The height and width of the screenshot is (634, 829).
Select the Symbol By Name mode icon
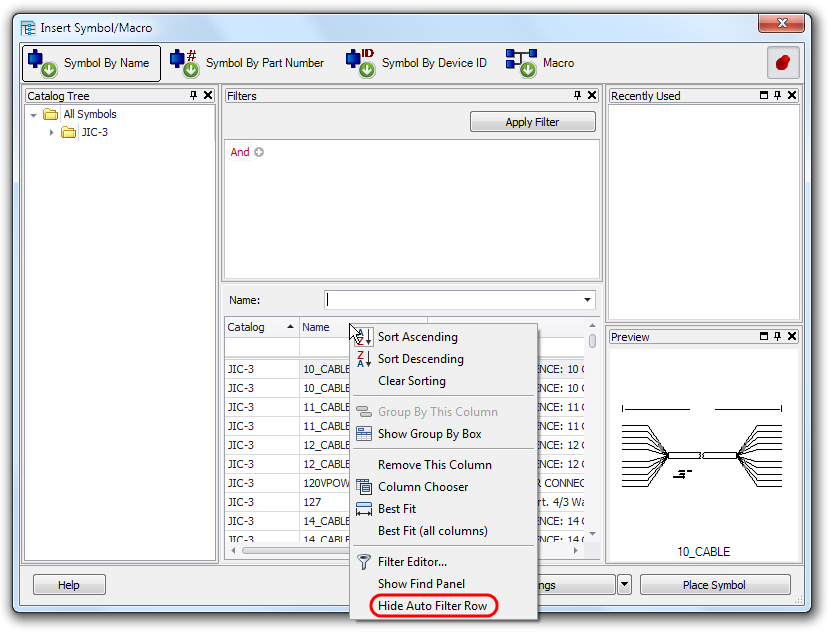click(40, 62)
